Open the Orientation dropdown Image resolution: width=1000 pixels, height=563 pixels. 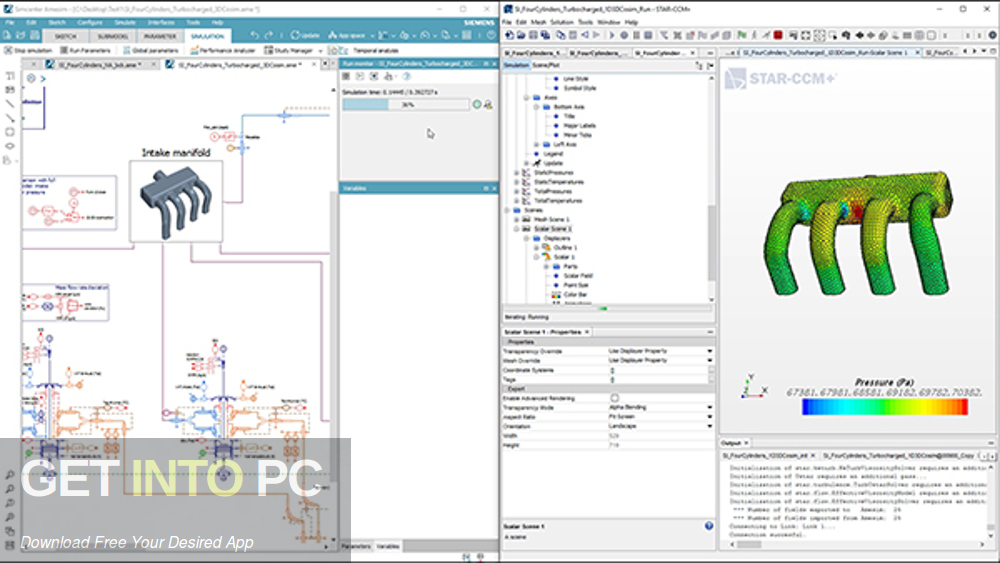(x=709, y=427)
